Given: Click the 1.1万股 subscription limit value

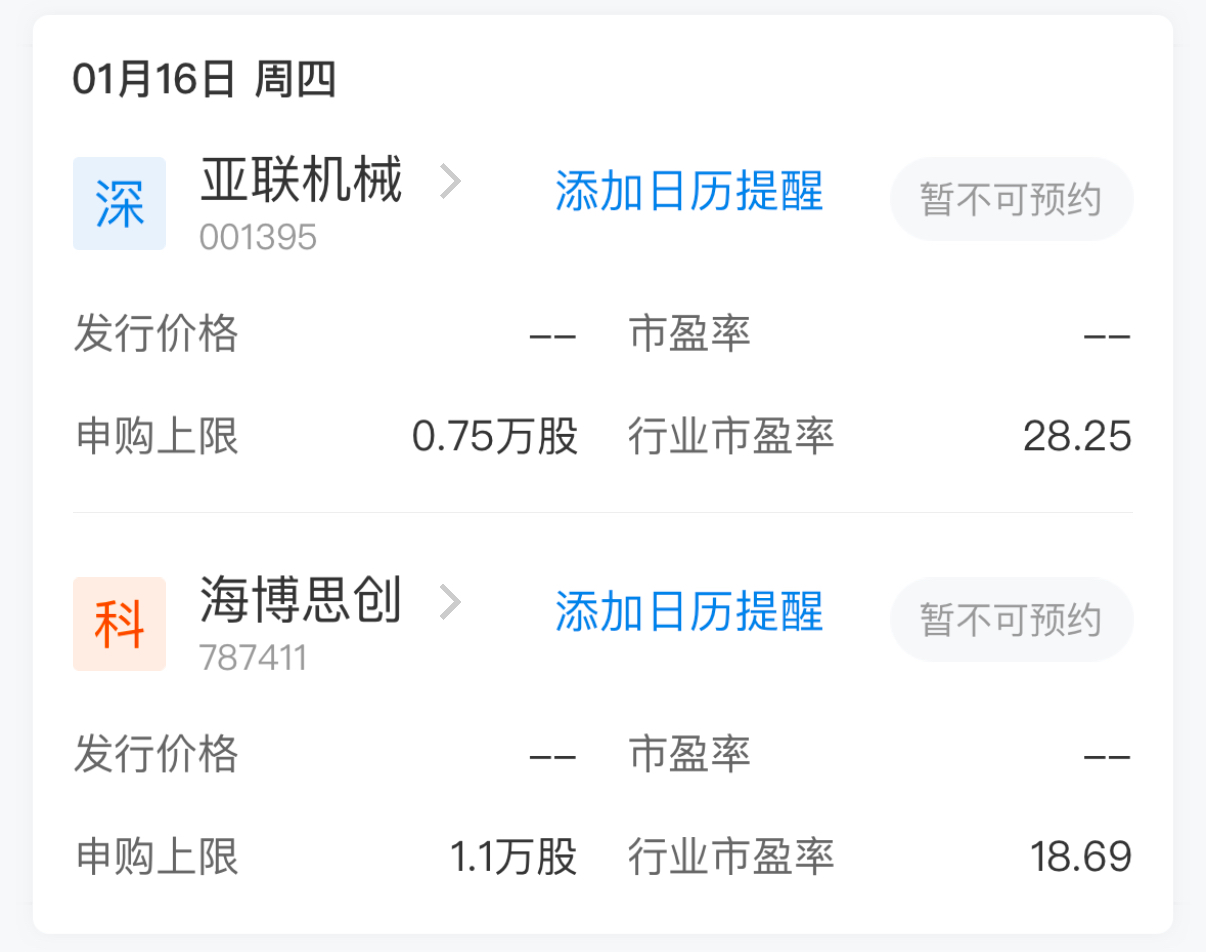Looking at the screenshot, I should click(513, 856).
